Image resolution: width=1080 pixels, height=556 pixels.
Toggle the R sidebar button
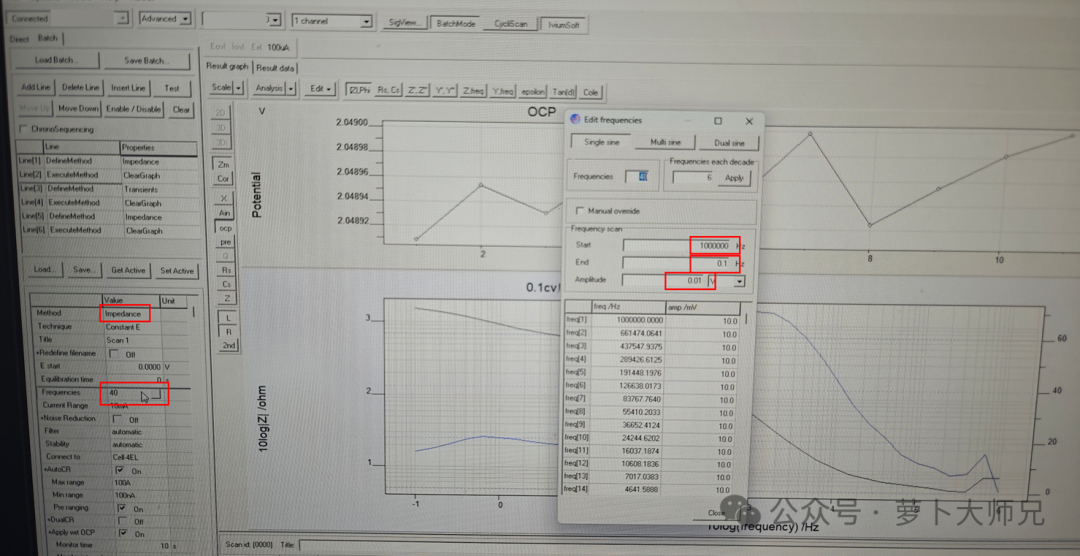(229, 331)
